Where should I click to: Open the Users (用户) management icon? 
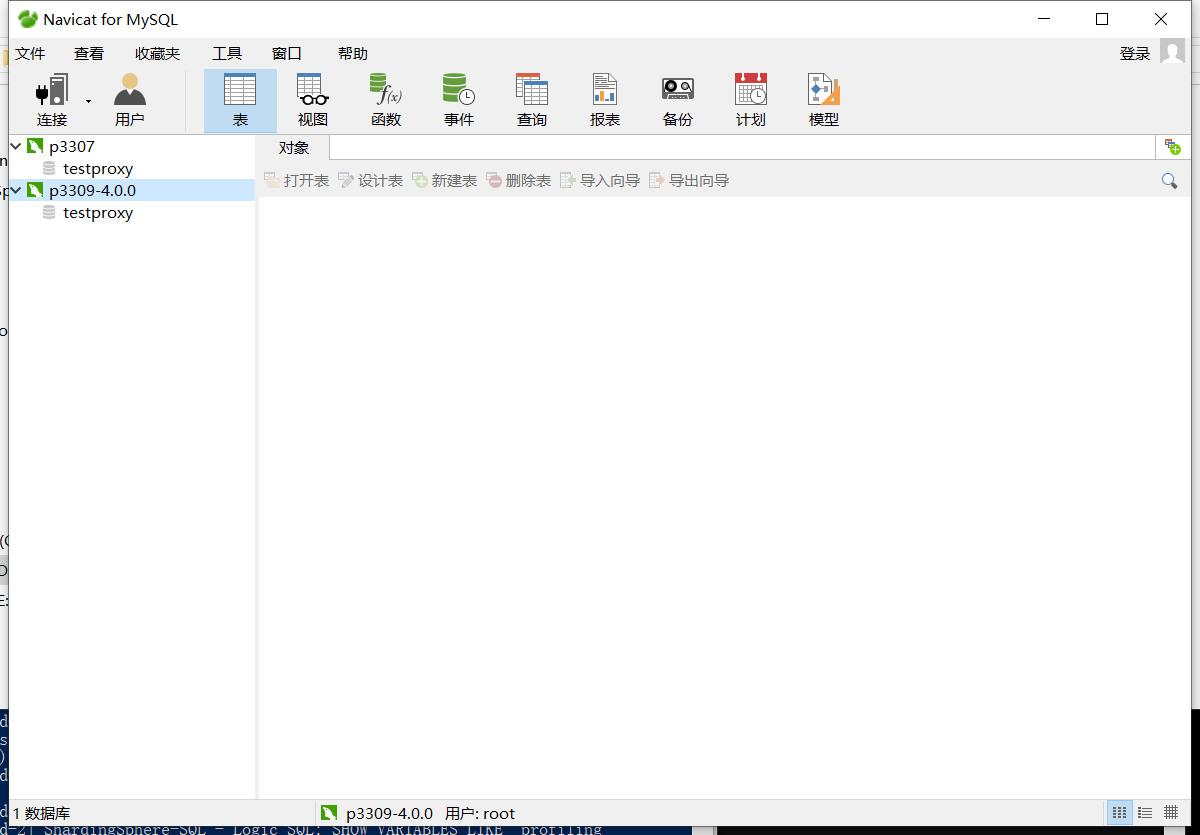130,98
